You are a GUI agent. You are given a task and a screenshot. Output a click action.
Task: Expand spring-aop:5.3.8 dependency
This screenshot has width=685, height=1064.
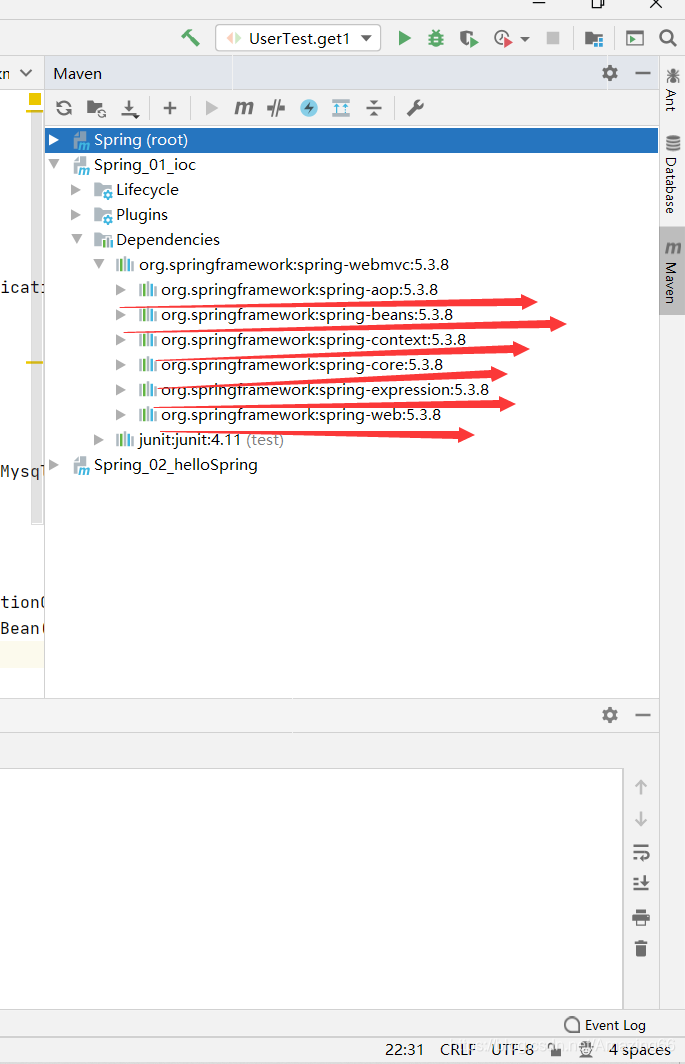pyautogui.click(x=121, y=289)
